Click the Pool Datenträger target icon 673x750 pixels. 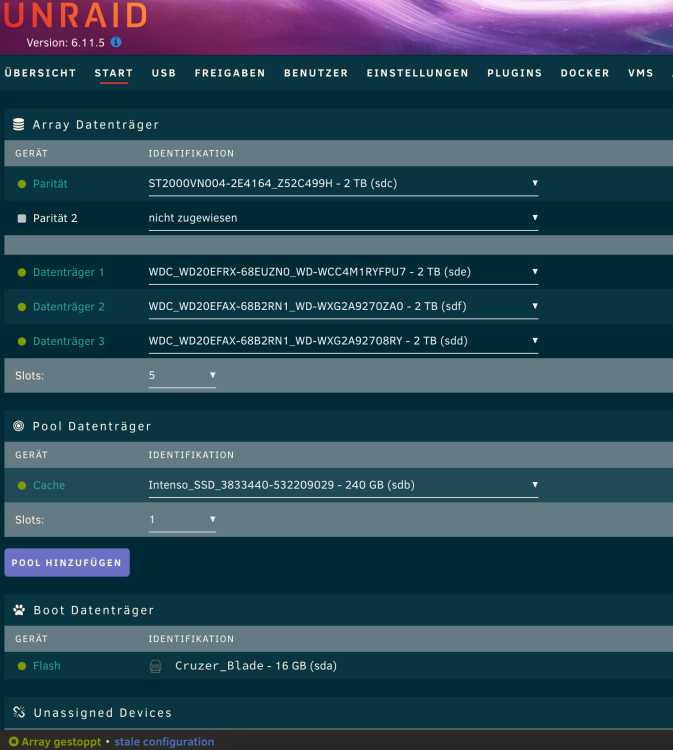19,426
